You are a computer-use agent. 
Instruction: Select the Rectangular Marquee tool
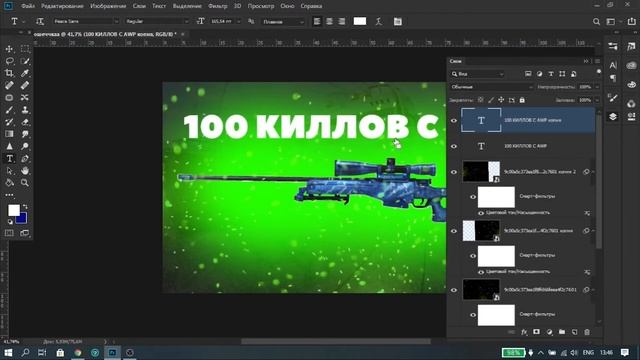click(x=25, y=49)
